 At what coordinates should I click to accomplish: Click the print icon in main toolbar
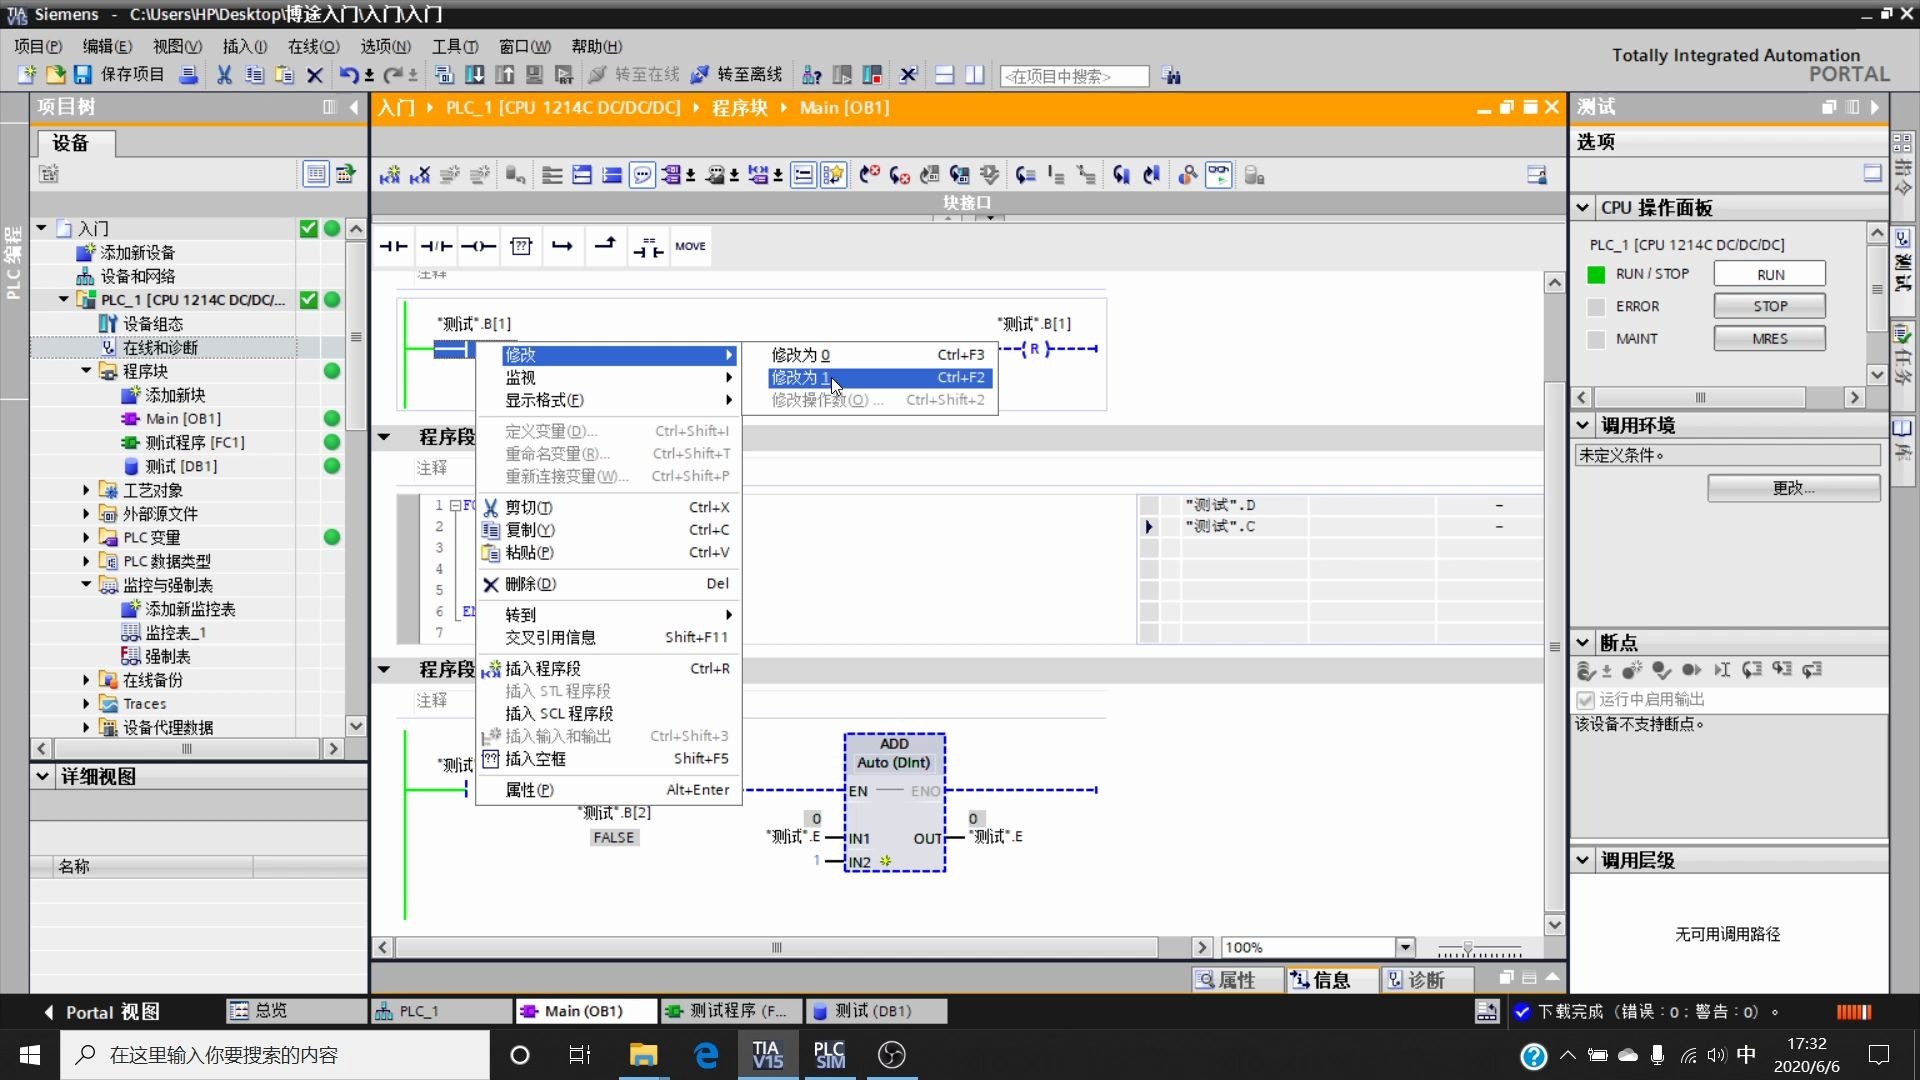pos(188,75)
